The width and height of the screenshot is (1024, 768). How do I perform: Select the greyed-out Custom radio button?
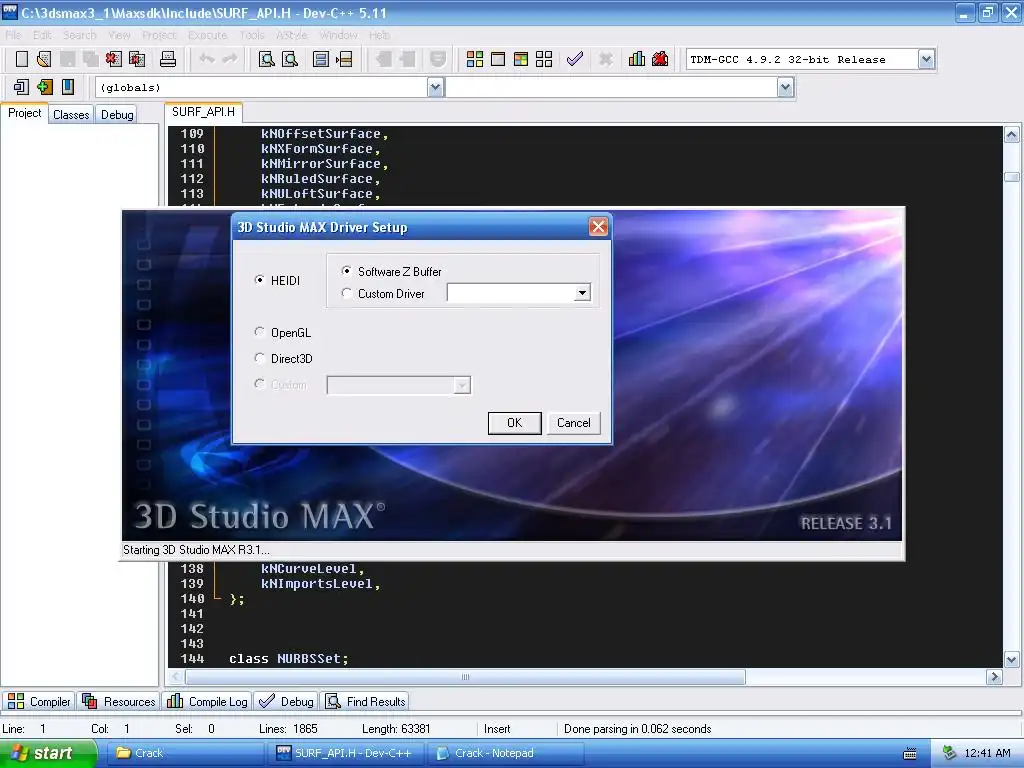click(x=259, y=384)
